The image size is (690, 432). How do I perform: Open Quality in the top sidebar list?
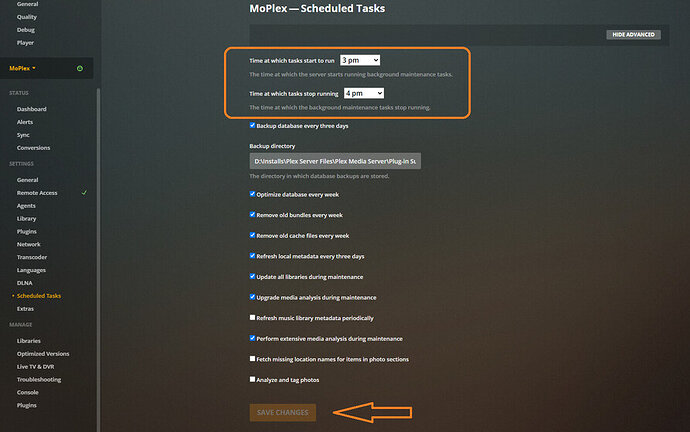coord(27,17)
